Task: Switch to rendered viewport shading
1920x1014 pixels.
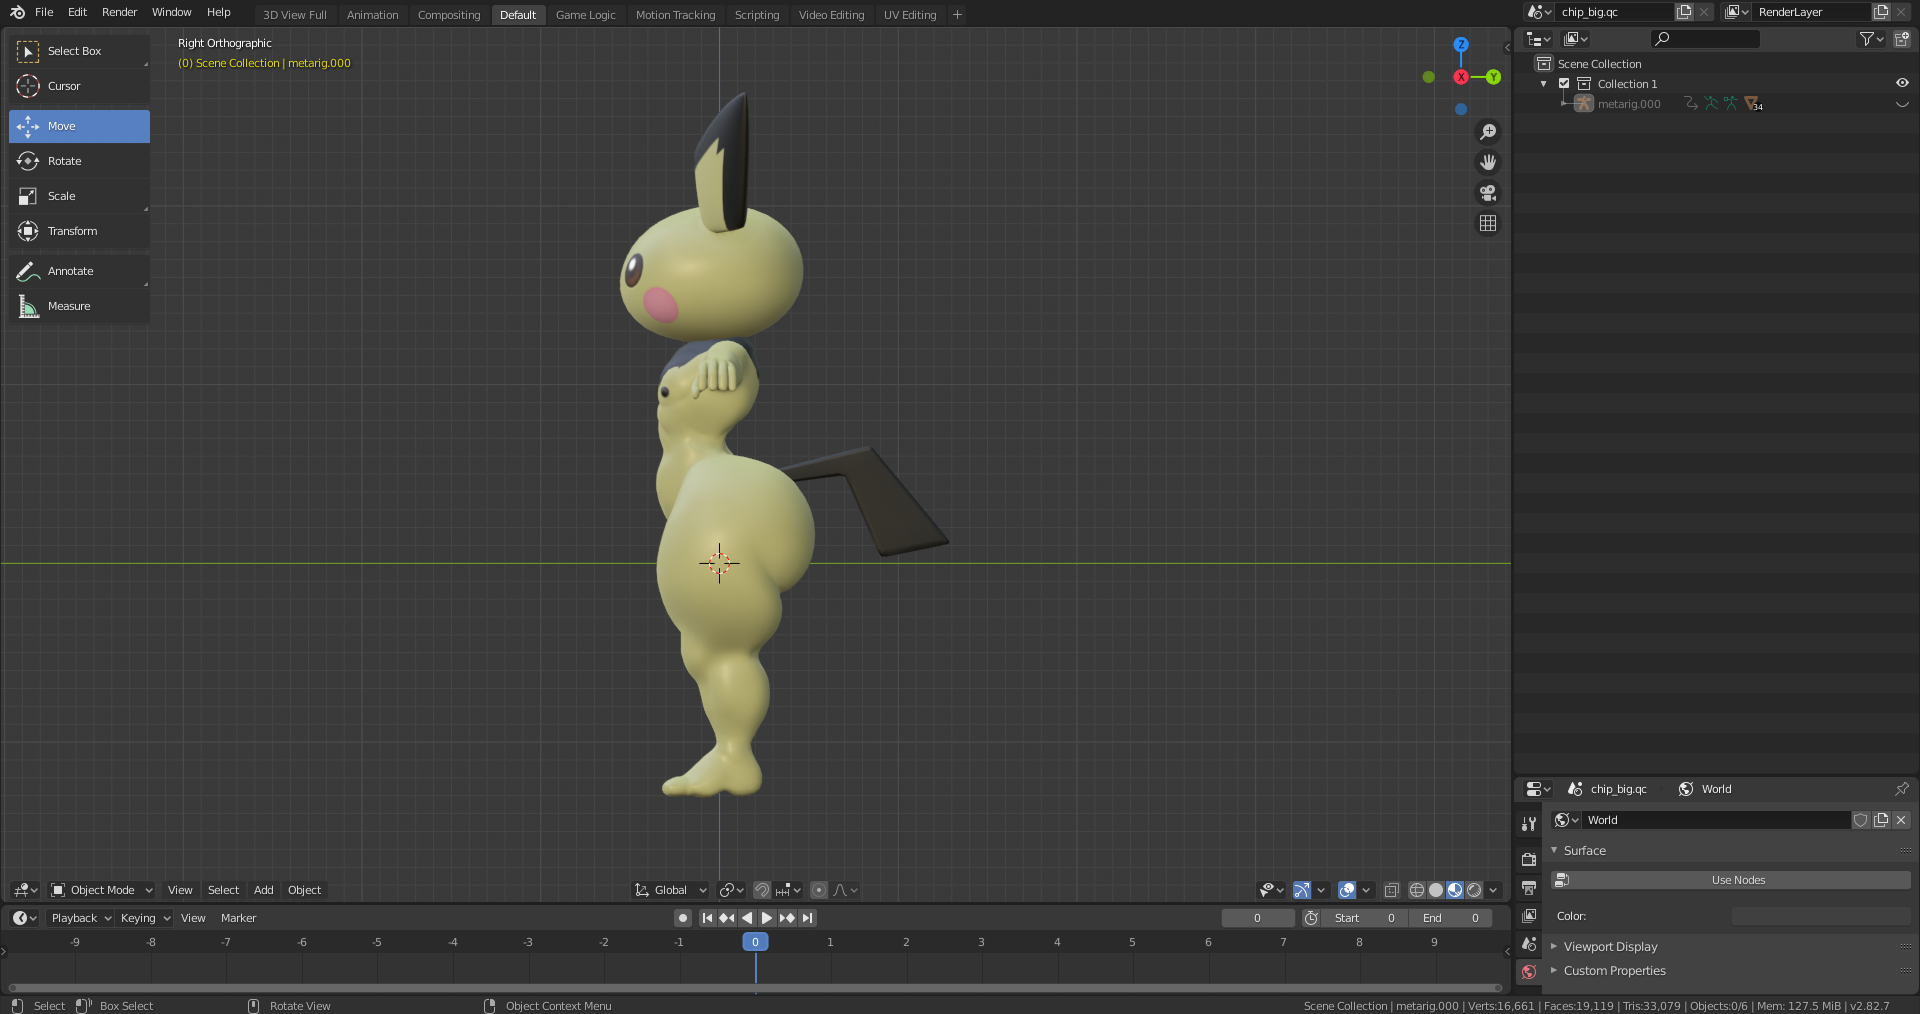Action: [1474, 890]
